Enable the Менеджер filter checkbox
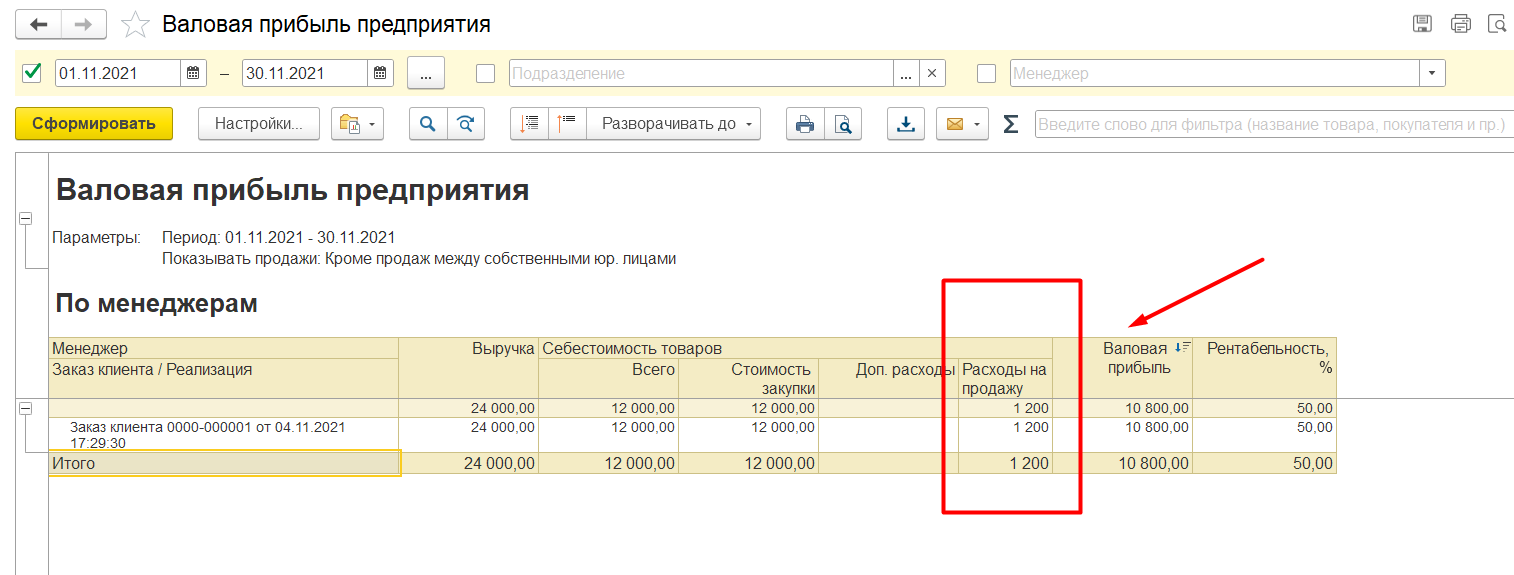This screenshot has height=575, width=1514. pyautogui.click(x=986, y=73)
